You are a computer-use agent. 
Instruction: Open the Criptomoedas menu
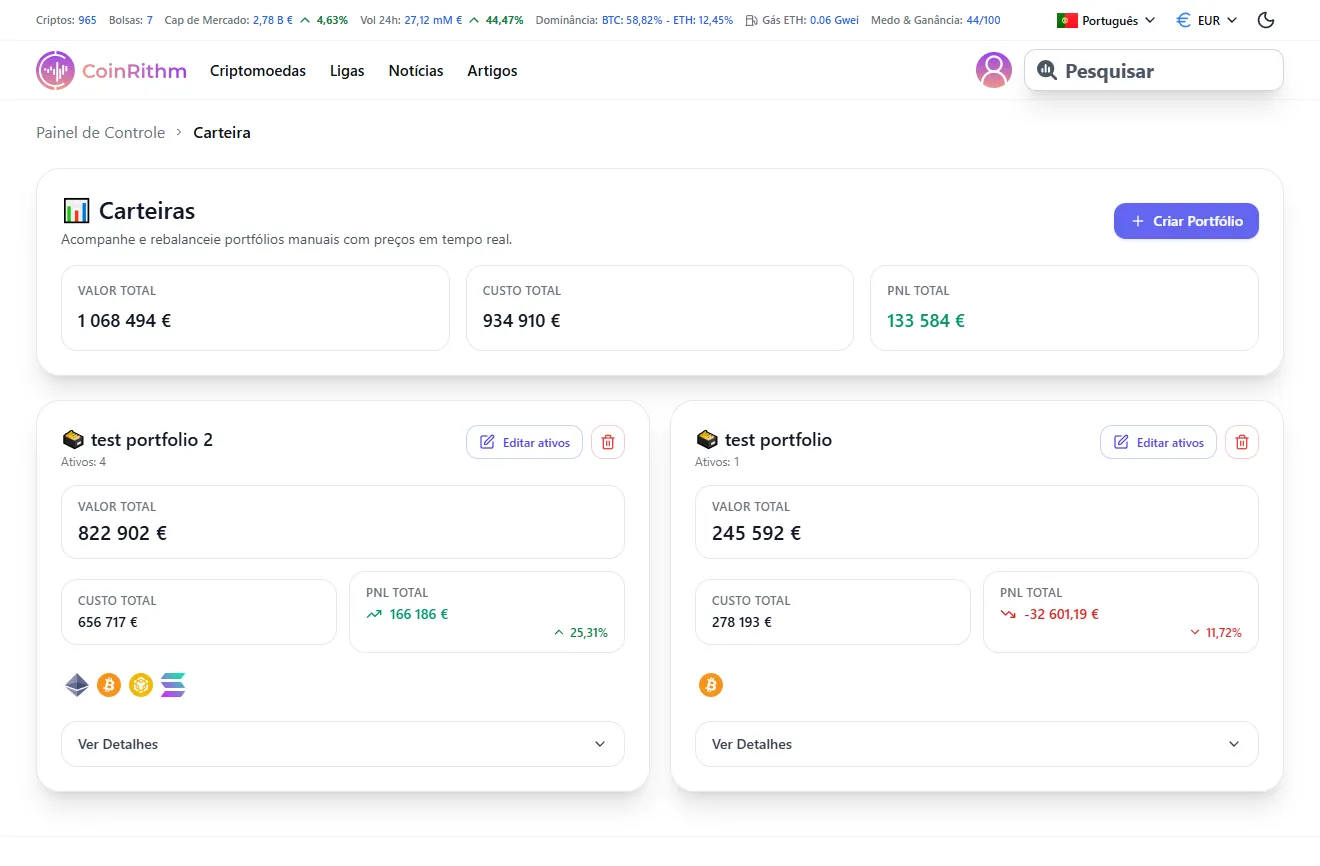coord(257,70)
